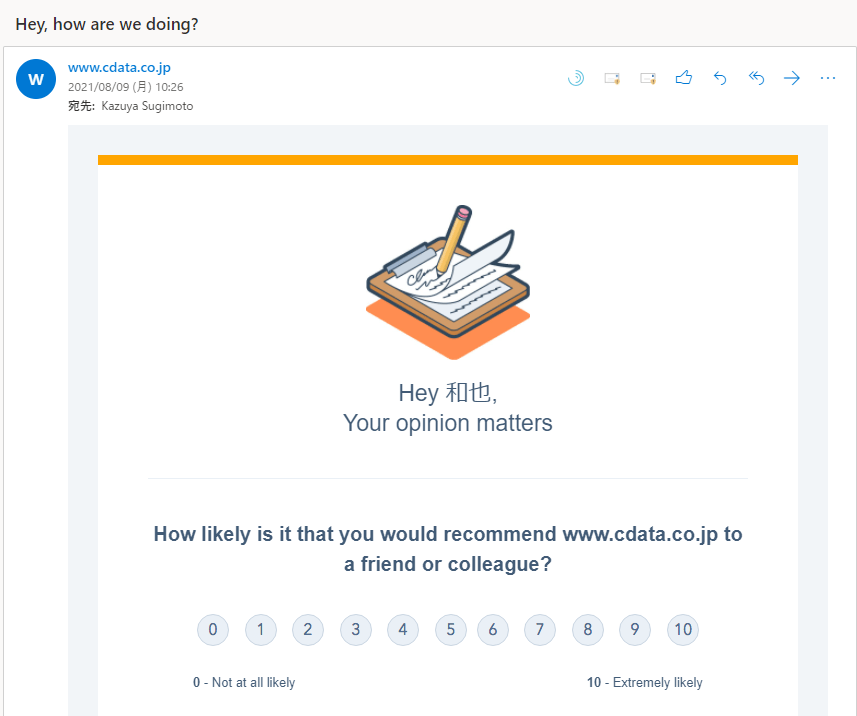
Task: Pick rating 2 for recommendation
Action: point(308,630)
